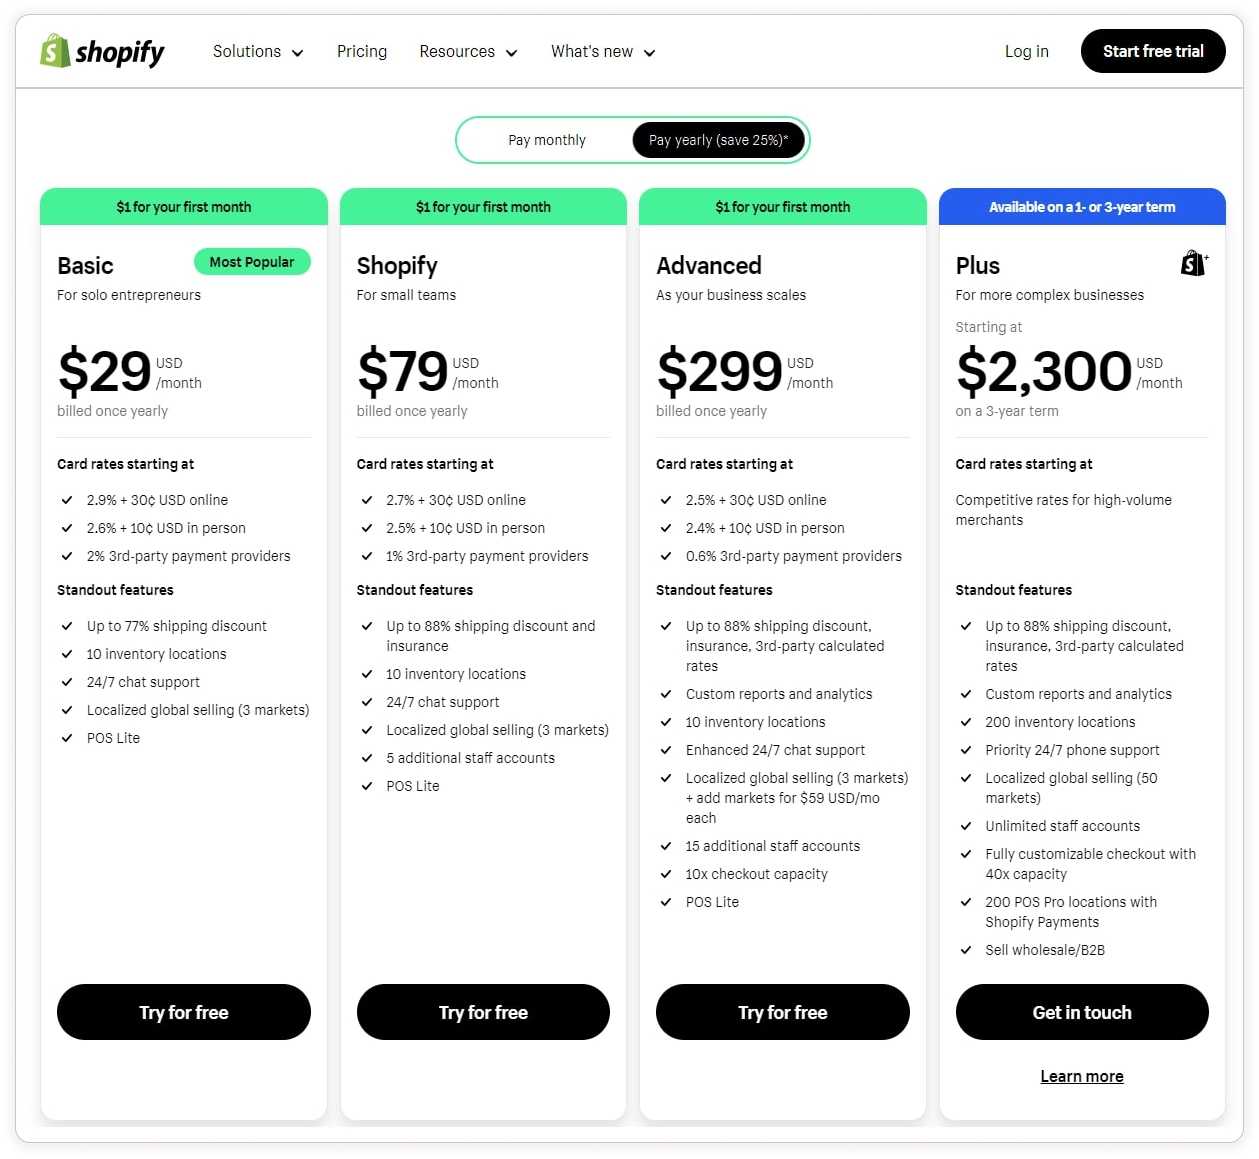Click the checkmark next to 5 additional staff accounts

coord(367,758)
